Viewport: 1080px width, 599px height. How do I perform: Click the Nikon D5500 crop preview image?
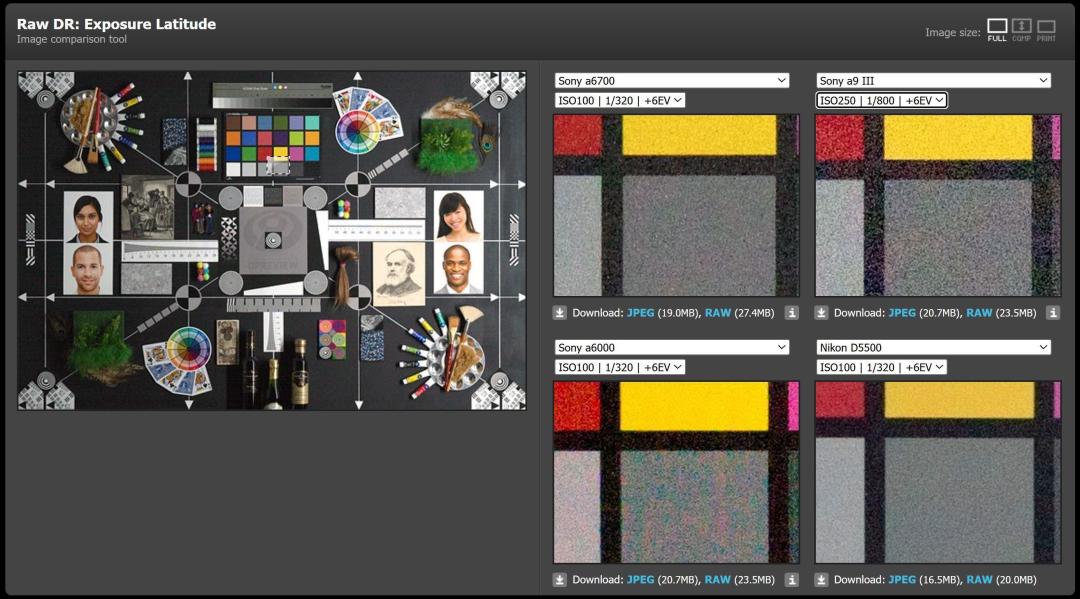click(938, 473)
